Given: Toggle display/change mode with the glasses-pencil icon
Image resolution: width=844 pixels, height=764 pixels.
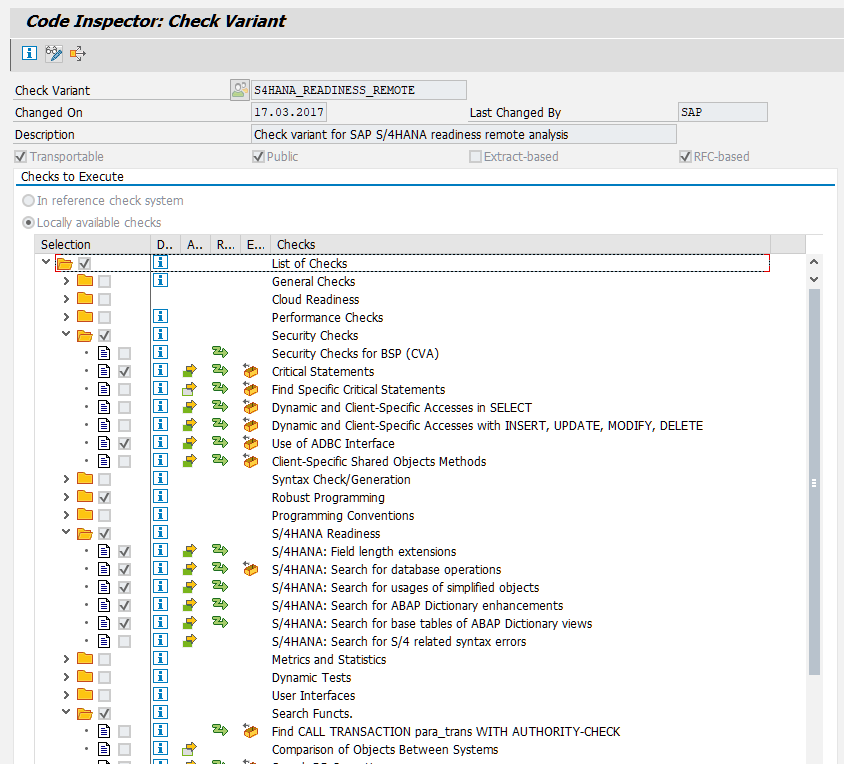Looking at the screenshot, I should point(54,53).
